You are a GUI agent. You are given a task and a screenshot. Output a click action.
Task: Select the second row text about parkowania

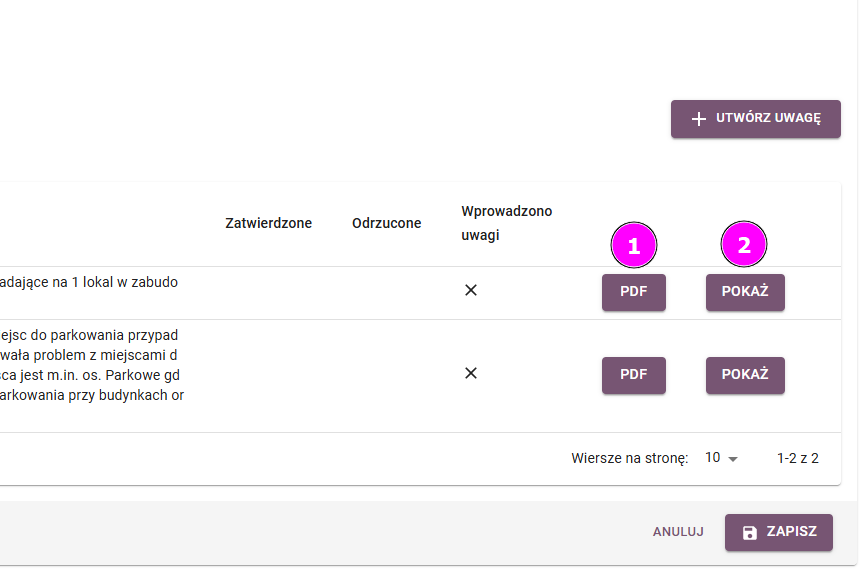pos(90,364)
